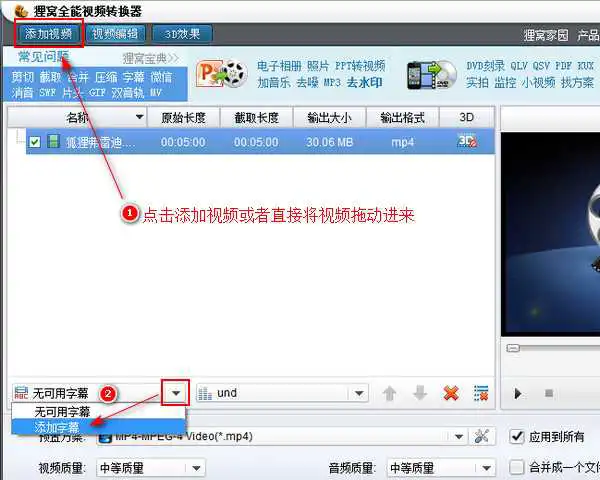Open the 名称 column dropdown arrow
Viewport: 600px width, 480px height.
tap(140, 117)
